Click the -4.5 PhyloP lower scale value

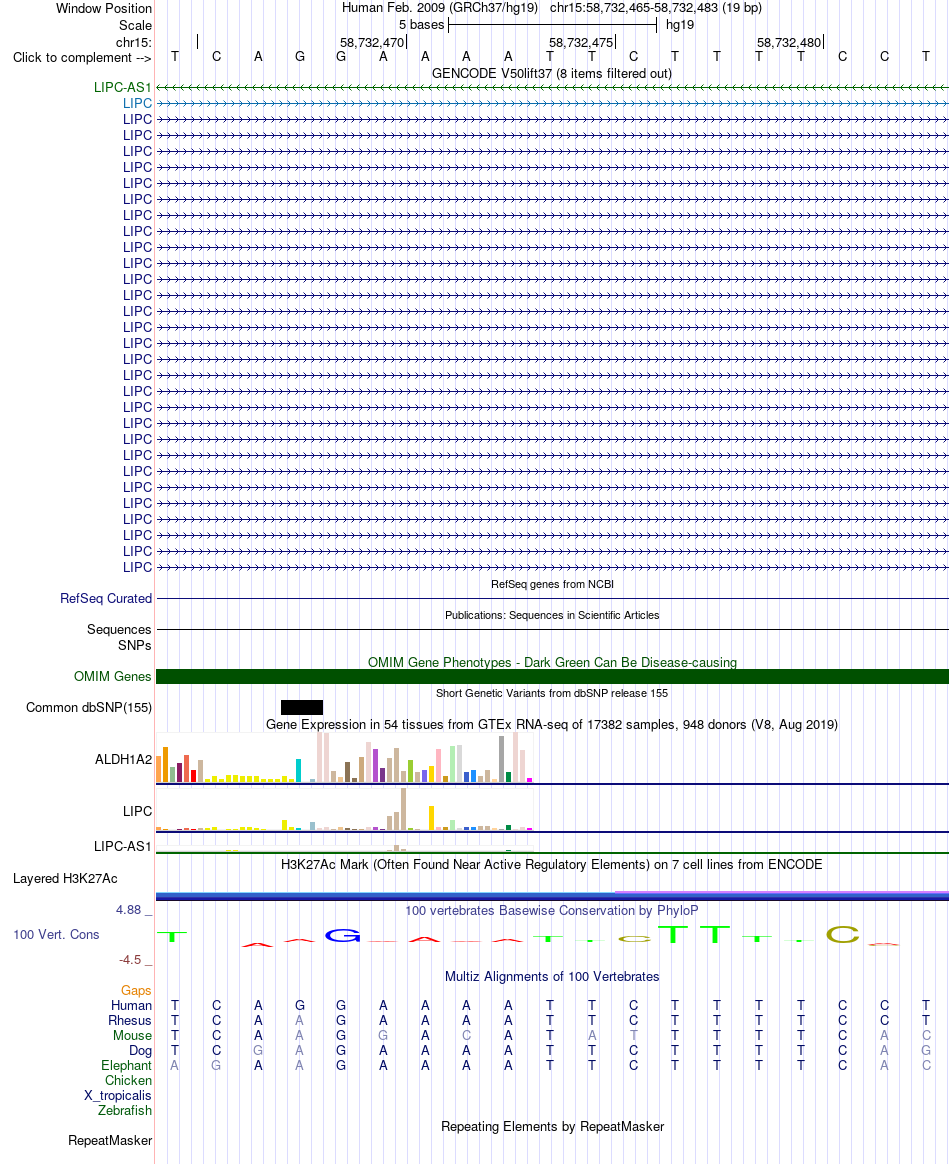[x=130, y=960]
